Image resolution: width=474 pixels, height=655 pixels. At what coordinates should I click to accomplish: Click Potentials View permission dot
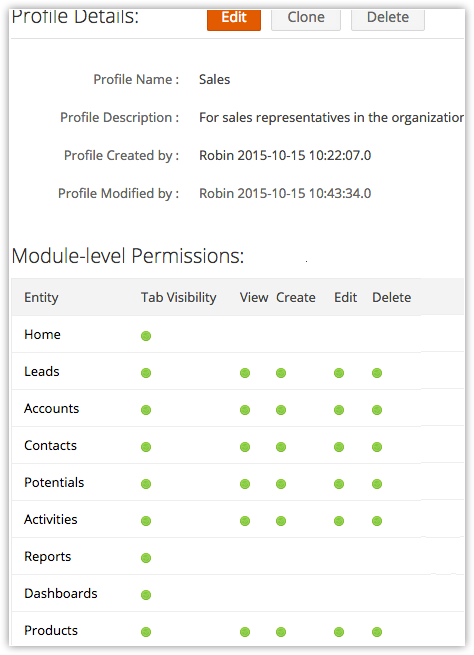point(245,484)
